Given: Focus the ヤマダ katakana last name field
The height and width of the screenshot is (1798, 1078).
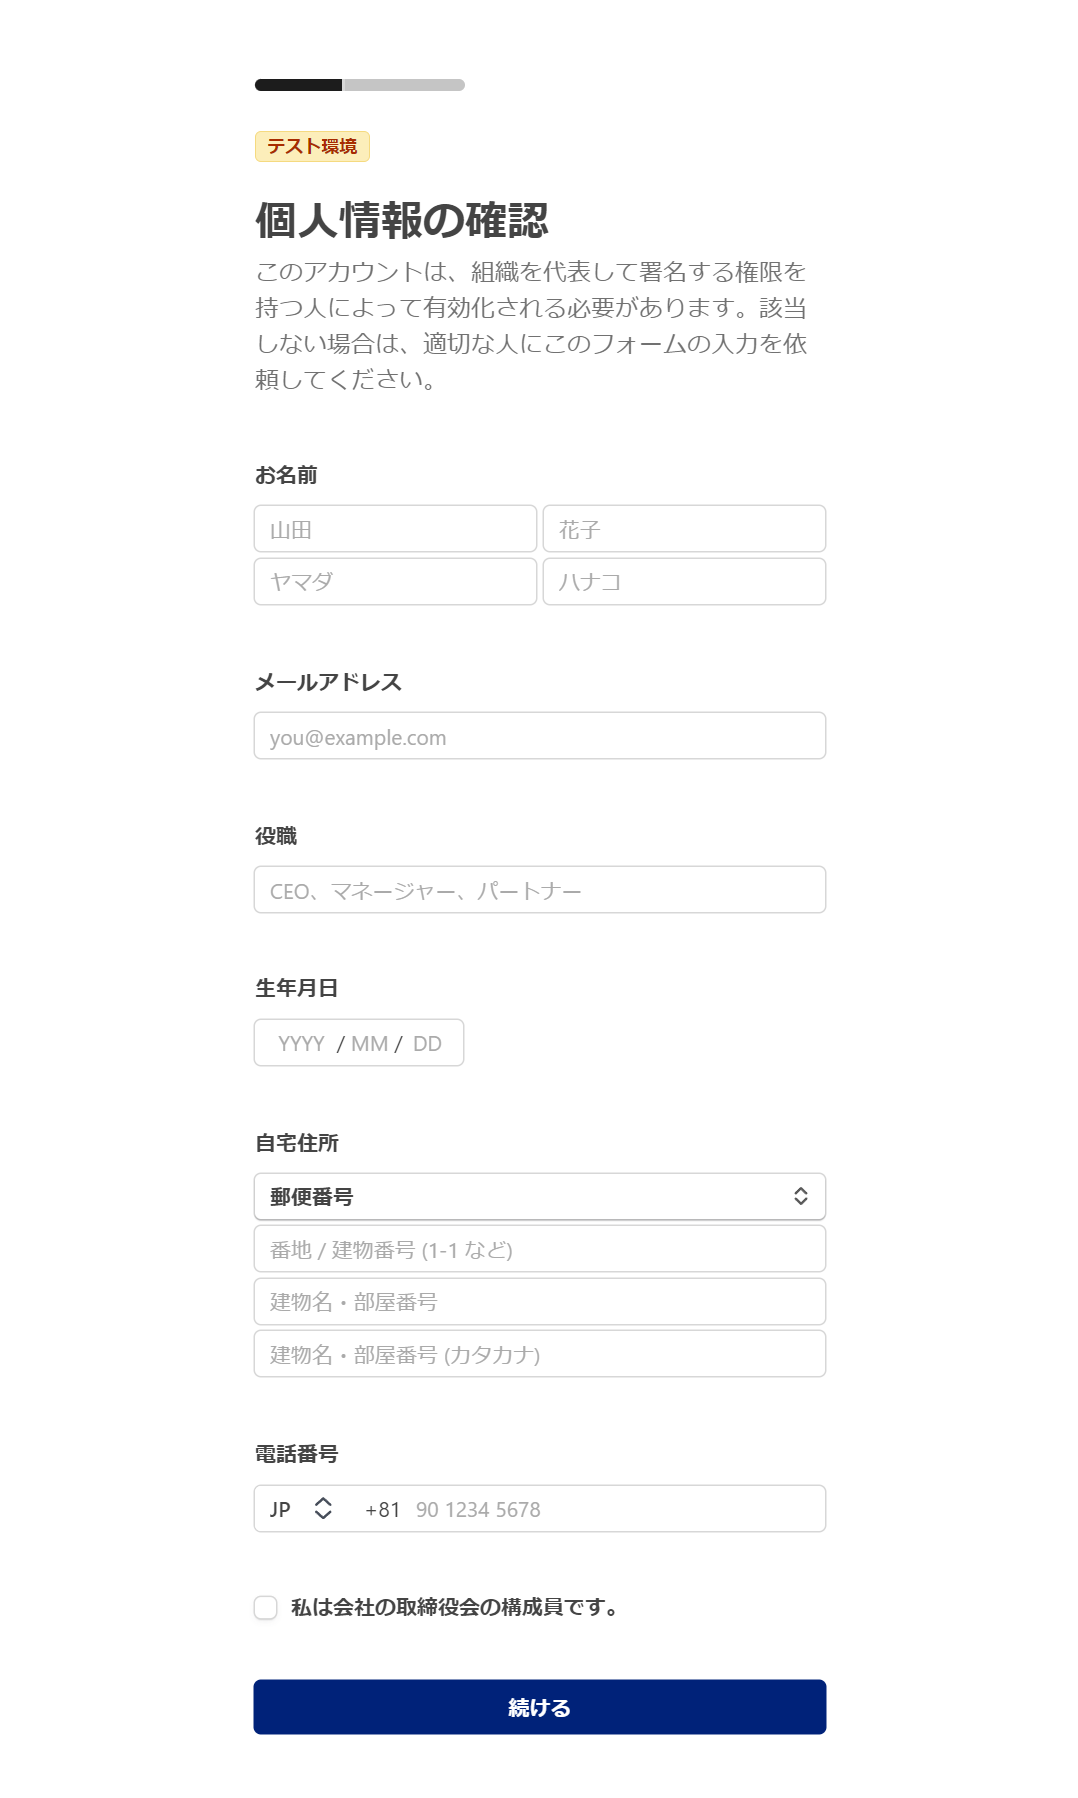Looking at the screenshot, I should 395,582.
